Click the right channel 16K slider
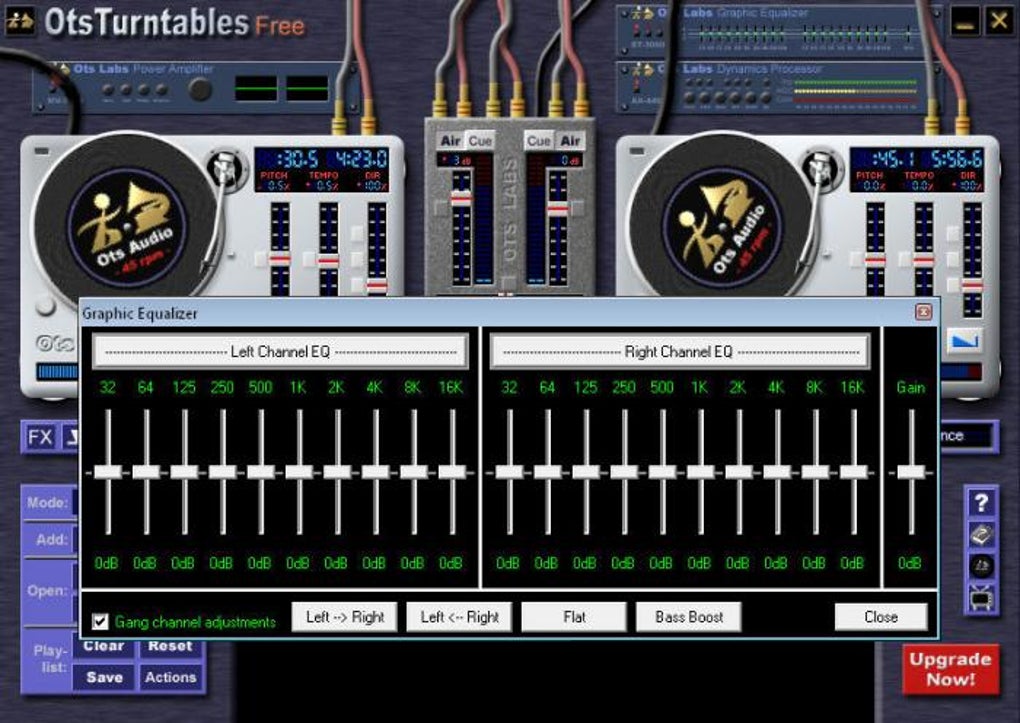The image size is (1020, 723). point(853,472)
